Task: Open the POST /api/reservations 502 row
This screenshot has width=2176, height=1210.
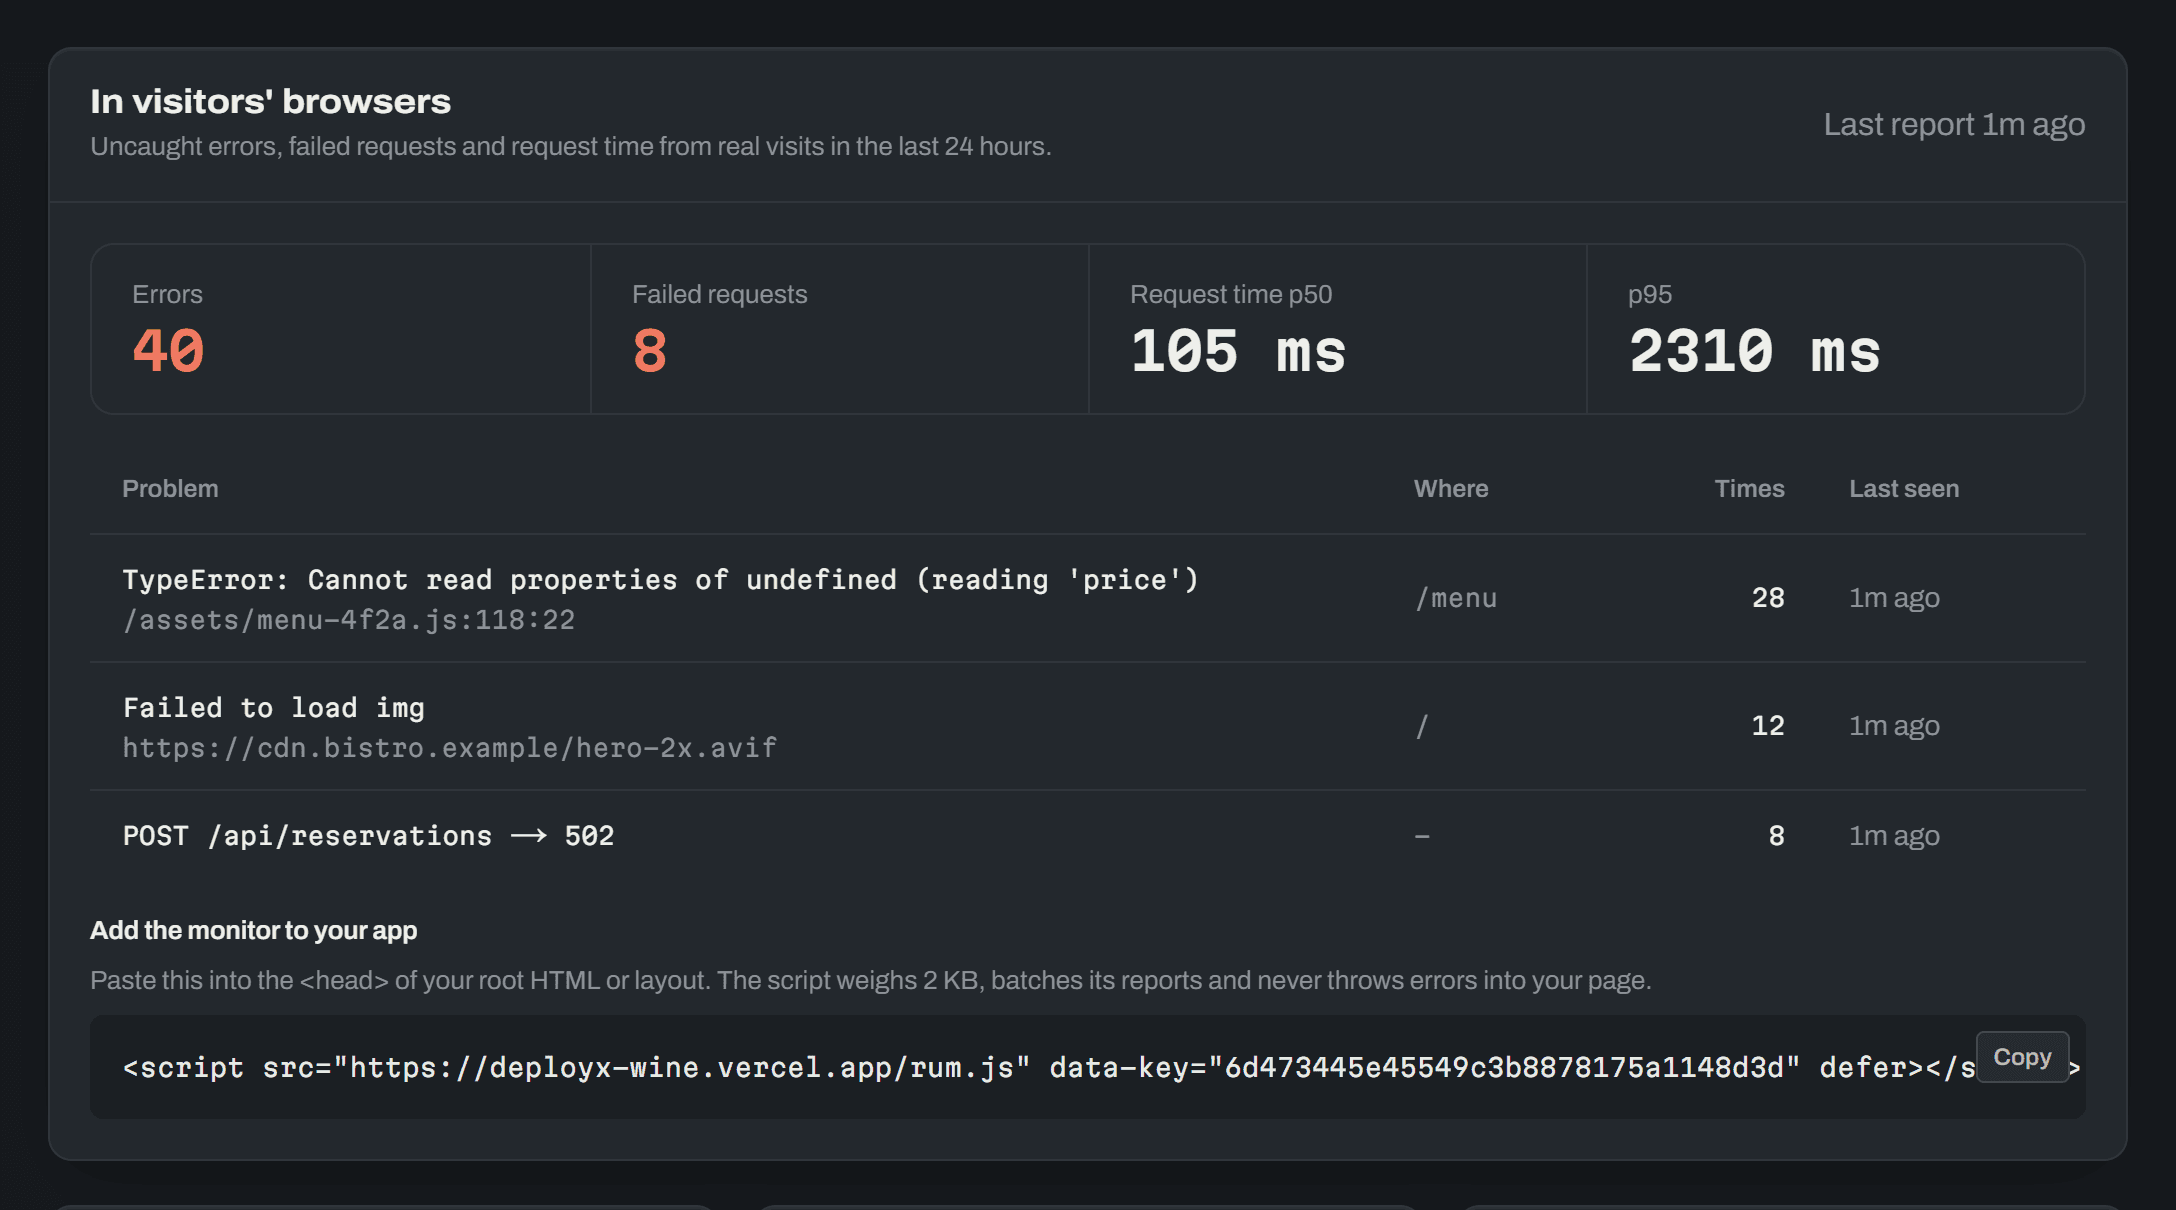Action: 1087,836
